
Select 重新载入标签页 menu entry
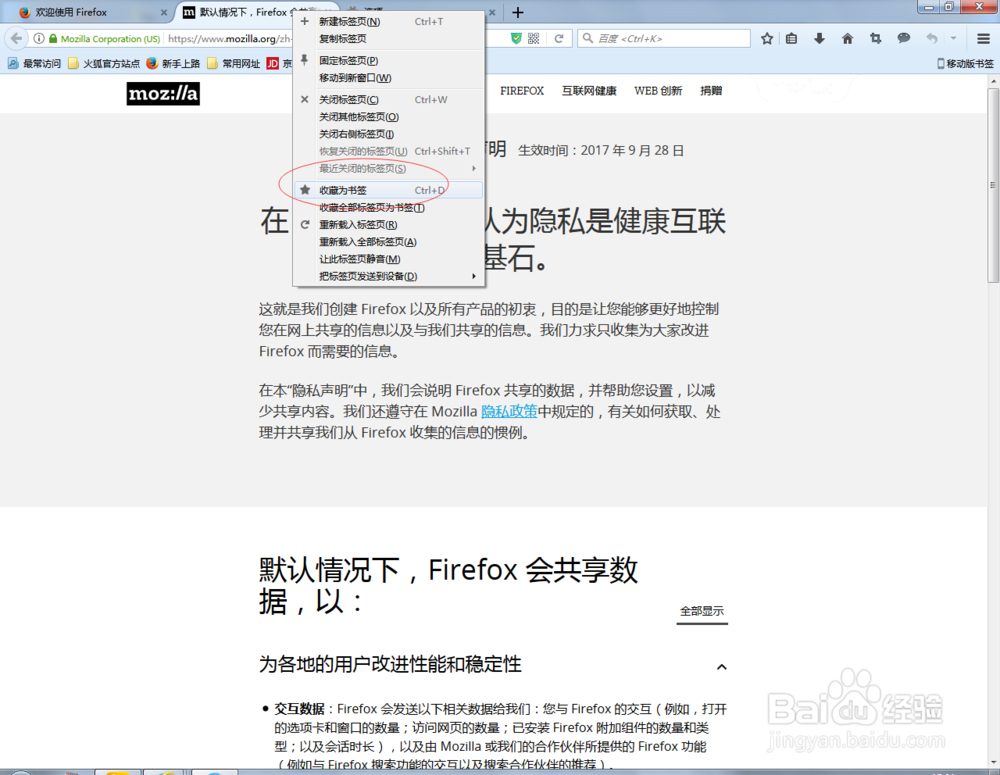click(x=388, y=225)
